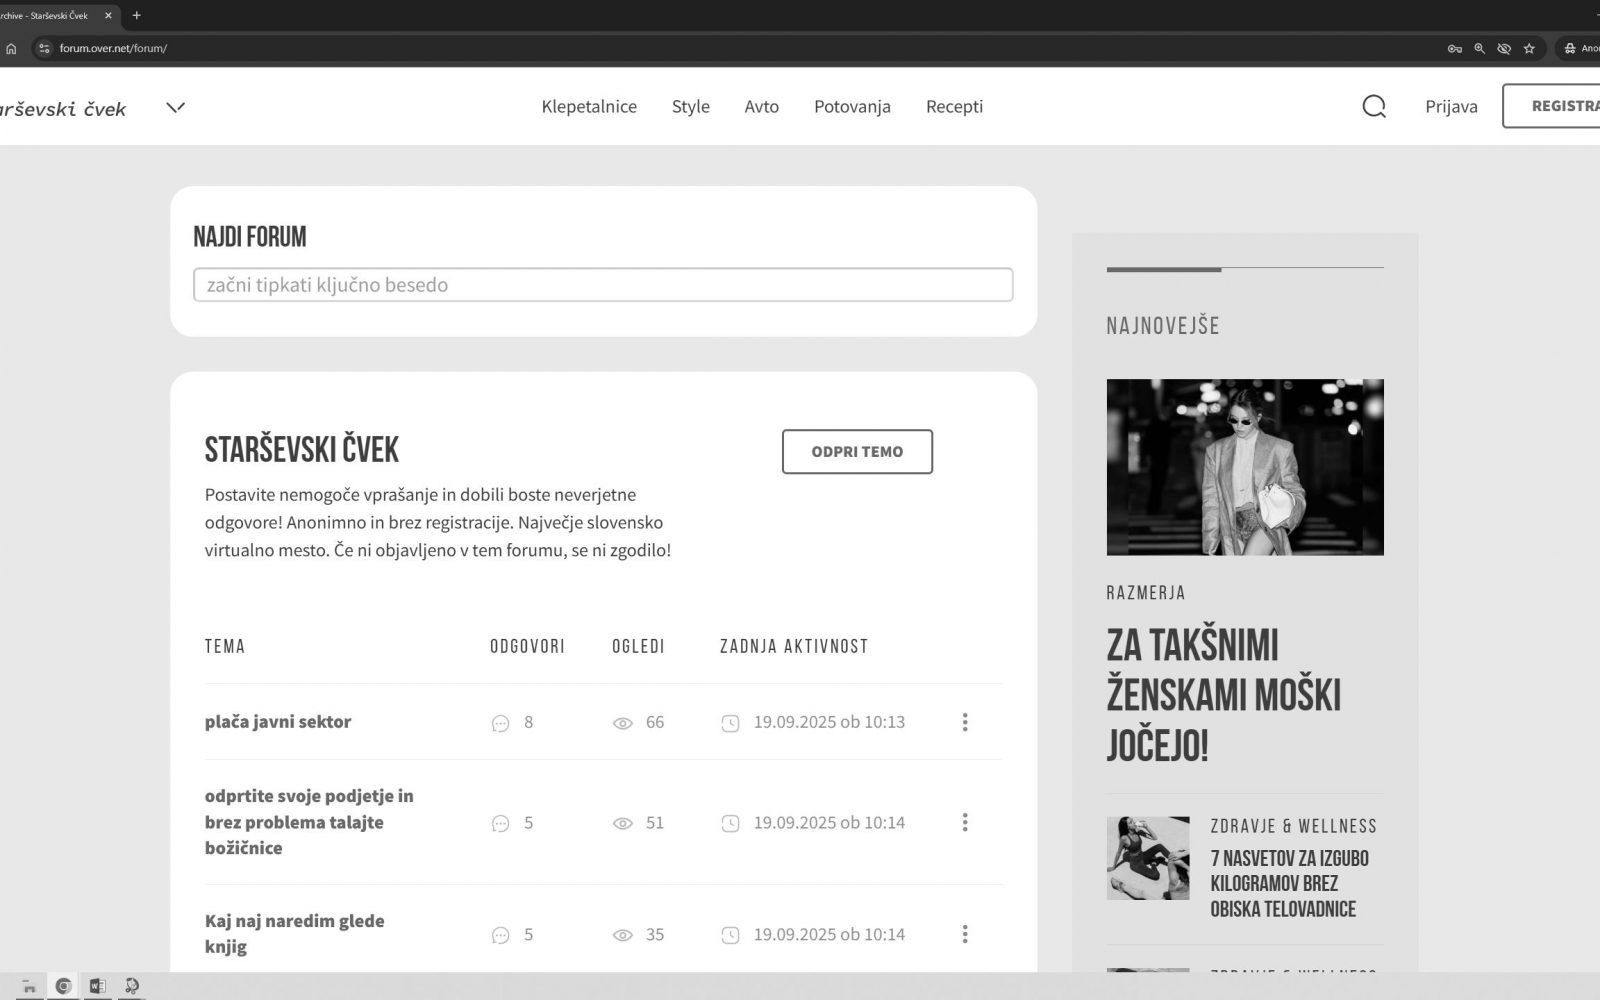Expand the Starševski čvek forum dropdown chevron
The image size is (1600, 1000).
(x=176, y=107)
